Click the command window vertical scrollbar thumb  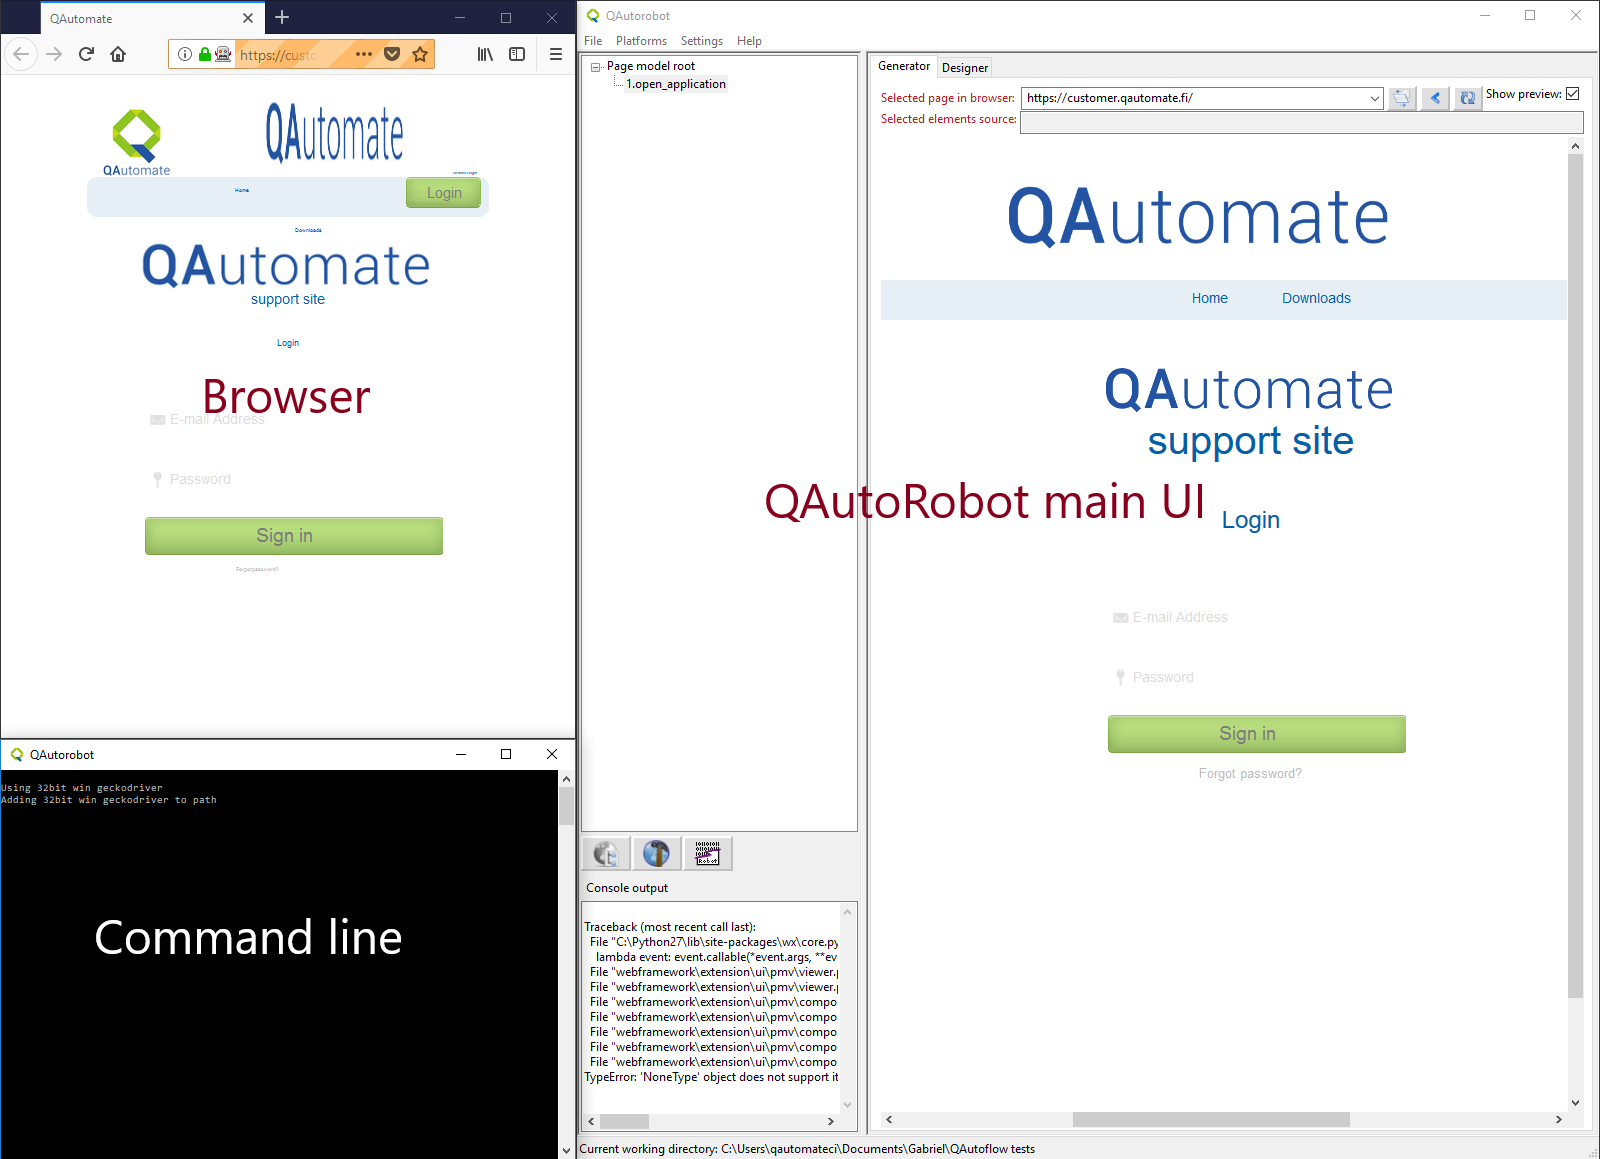[566, 806]
